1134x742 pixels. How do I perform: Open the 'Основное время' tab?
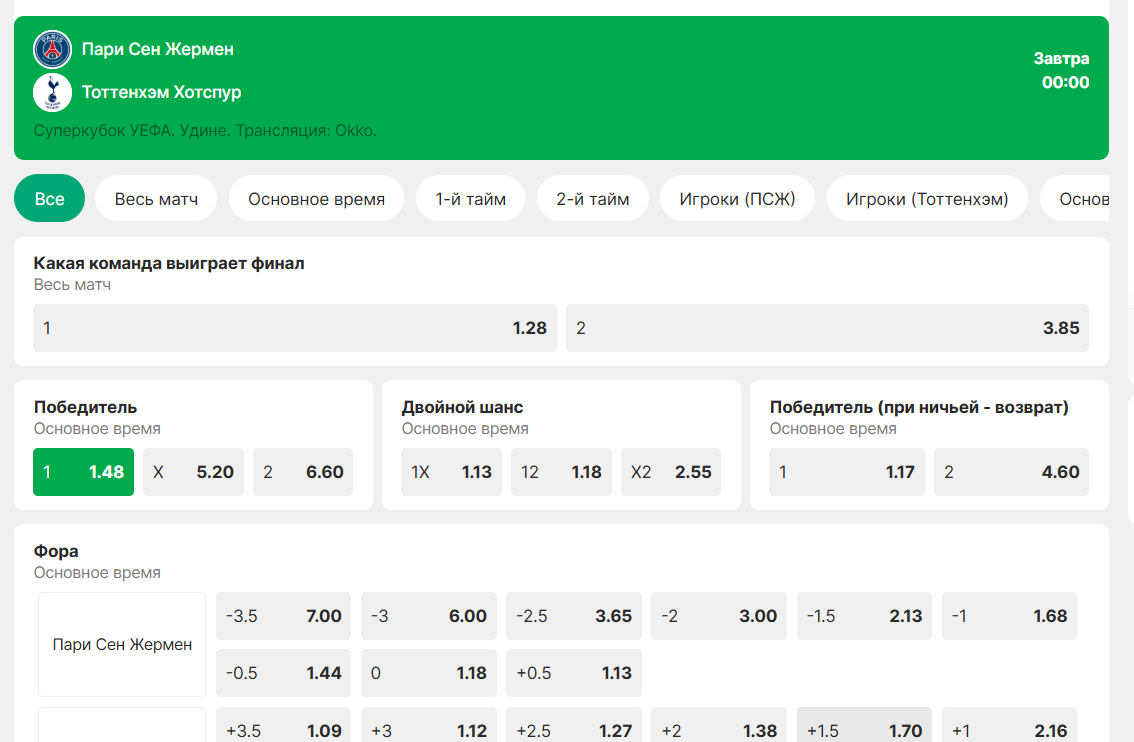coord(316,199)
